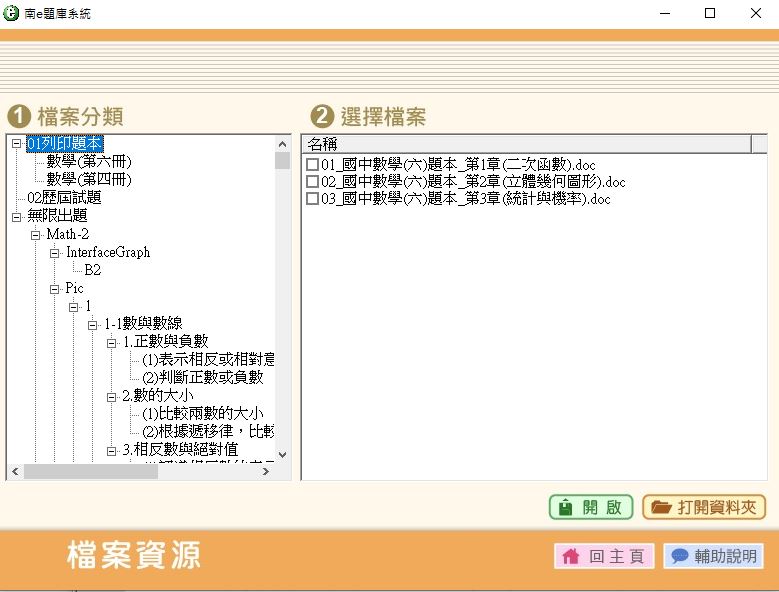Image resolution: width=779 pixels, height=592 pixels.
Task: Check the 第1章(二次函數).doc file checkbox
Action: [x=312, y=164]
